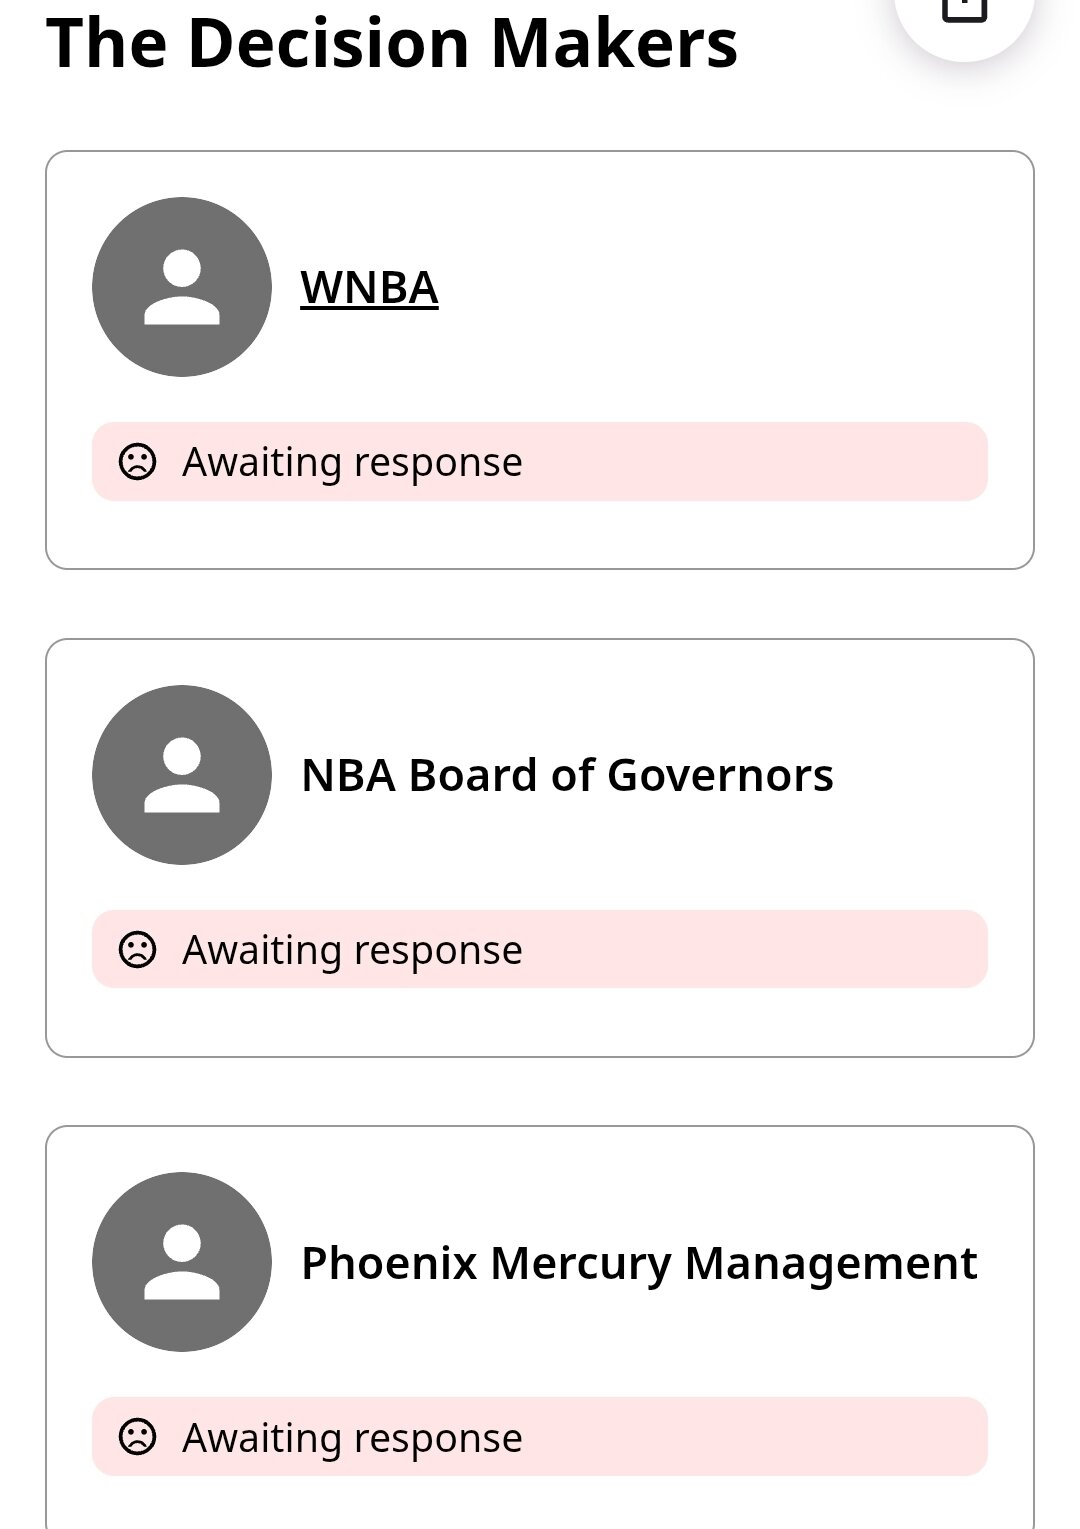Click Awaiting response text under Phoenix Mercury
1080x1529 pixels.
click(352, 1438)
